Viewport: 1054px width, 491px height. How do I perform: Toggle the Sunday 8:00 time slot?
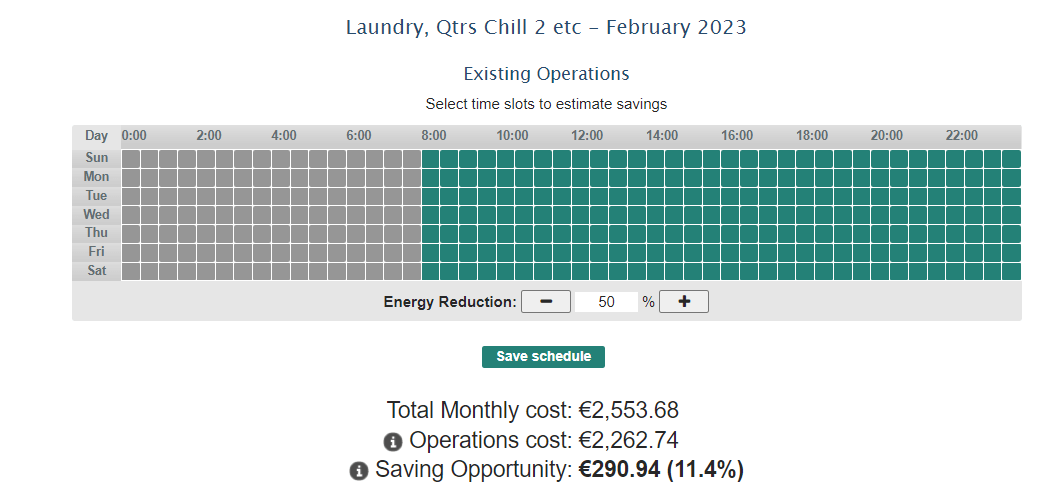point(431,158)
